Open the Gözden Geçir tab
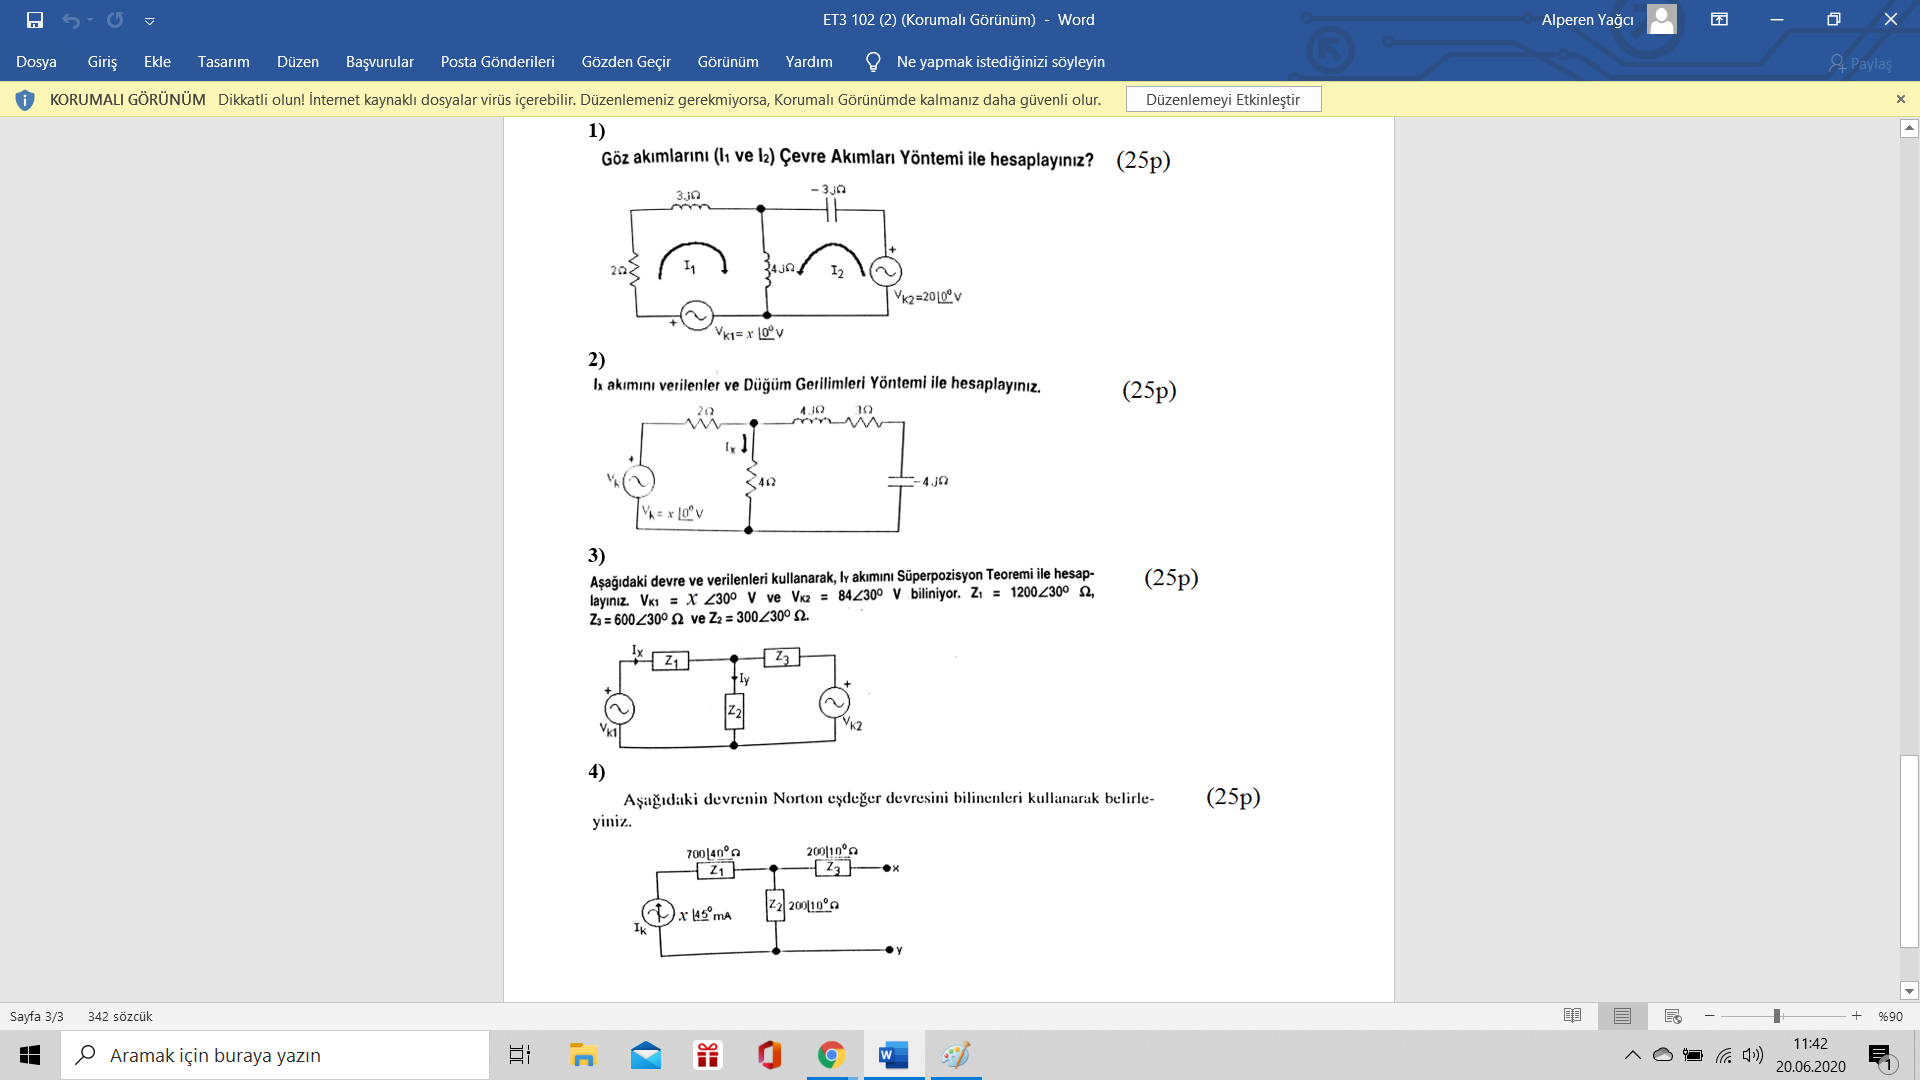This screenshot has width=1920, height=1080. pyautogui.click(x=626, y=62)
